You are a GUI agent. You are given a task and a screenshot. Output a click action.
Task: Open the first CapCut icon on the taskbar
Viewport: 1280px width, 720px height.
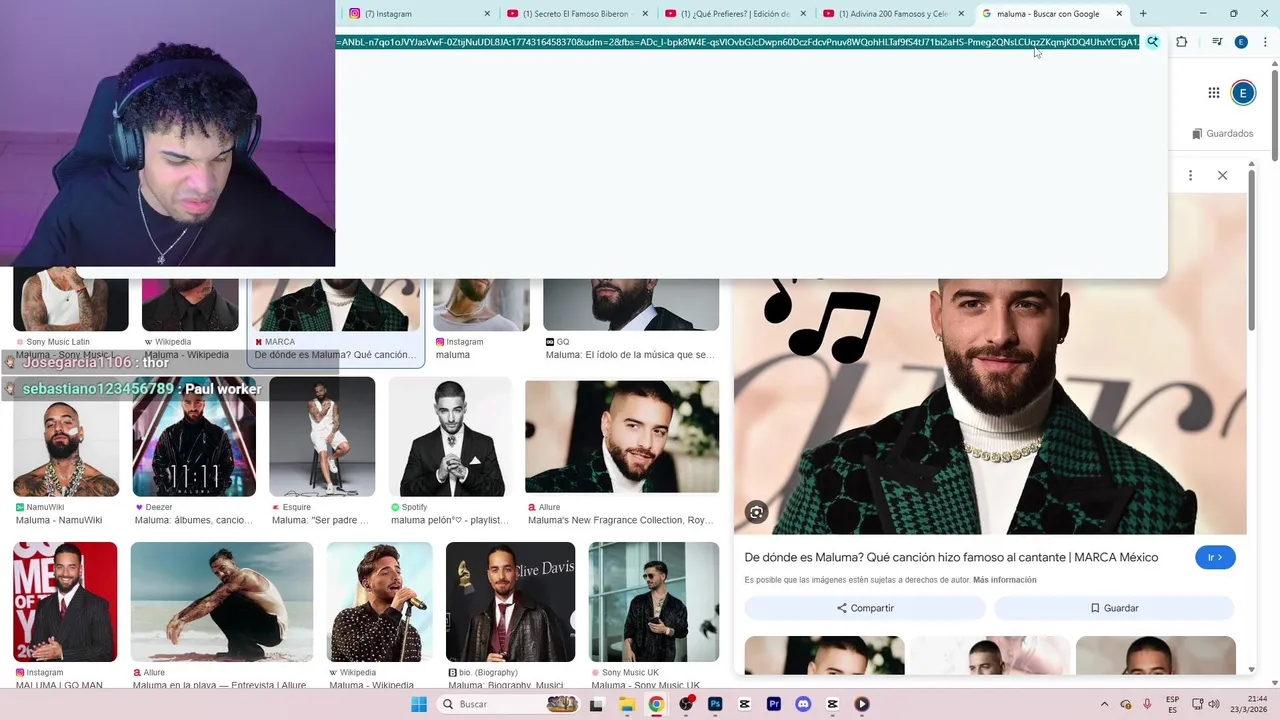(x=745, y=704)
